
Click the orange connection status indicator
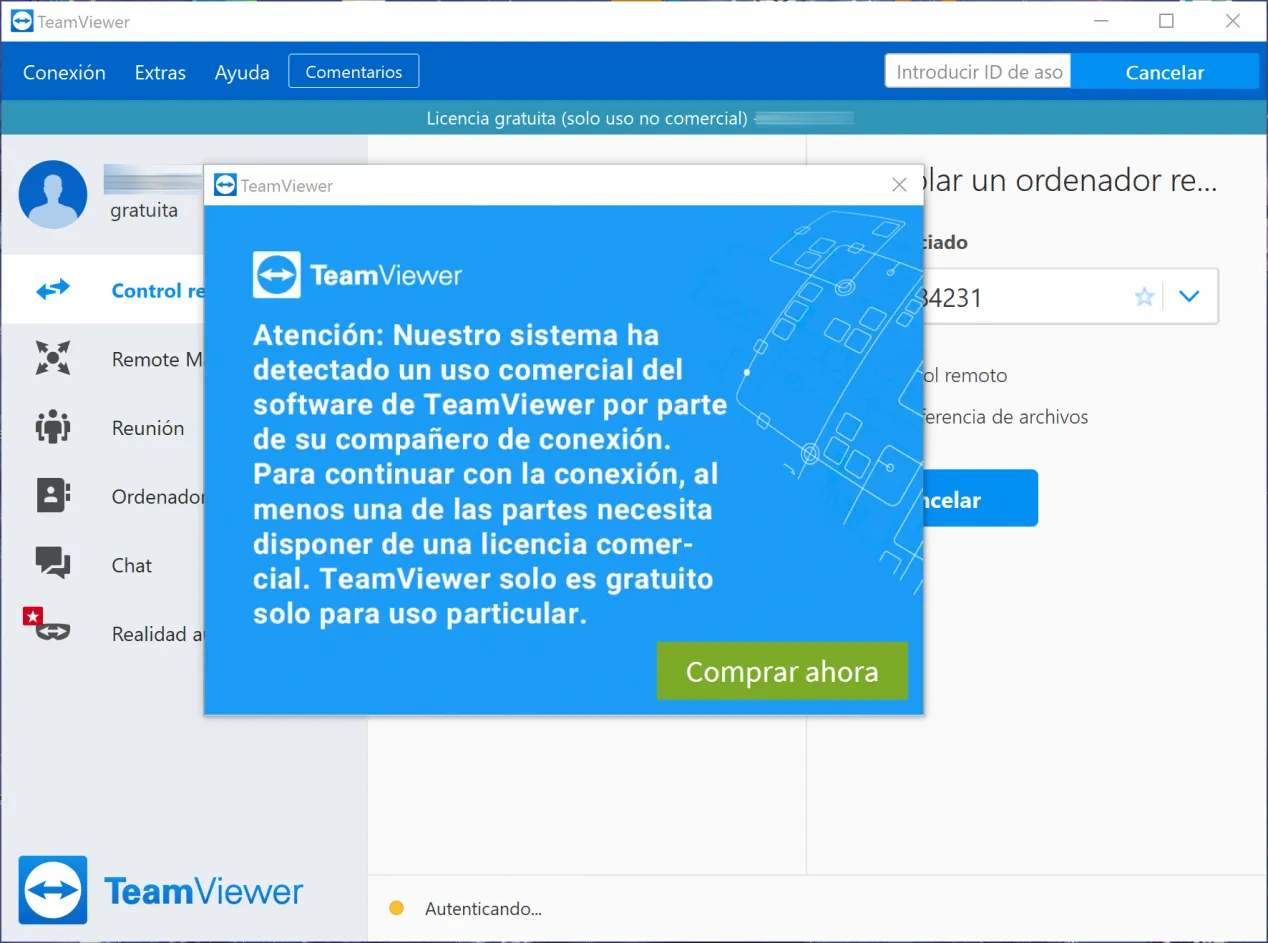(396, 909)
